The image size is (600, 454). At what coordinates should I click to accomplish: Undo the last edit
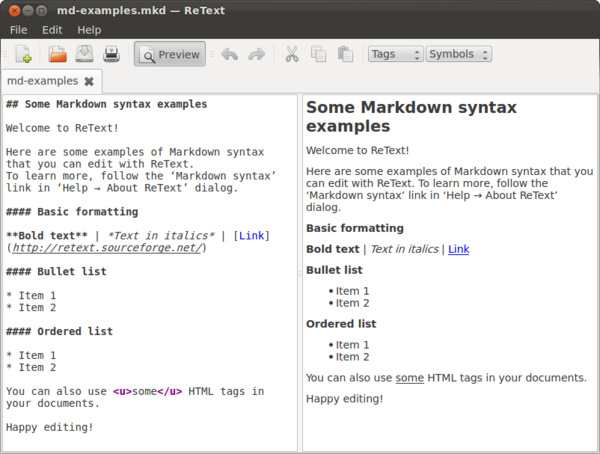click(230, 54)
